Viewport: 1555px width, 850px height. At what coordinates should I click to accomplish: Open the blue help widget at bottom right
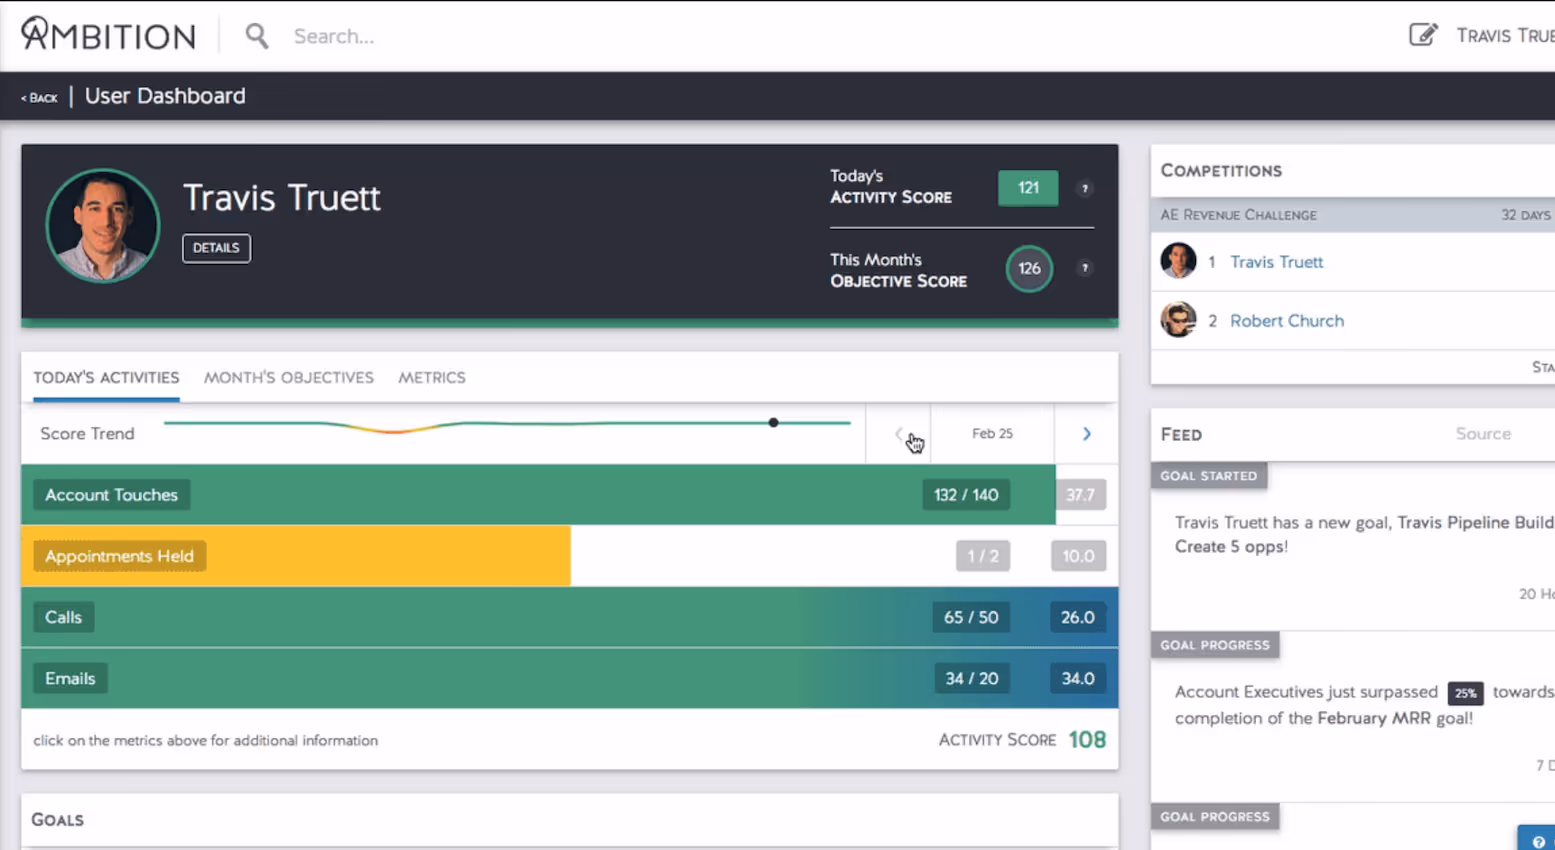[1537, 838]
